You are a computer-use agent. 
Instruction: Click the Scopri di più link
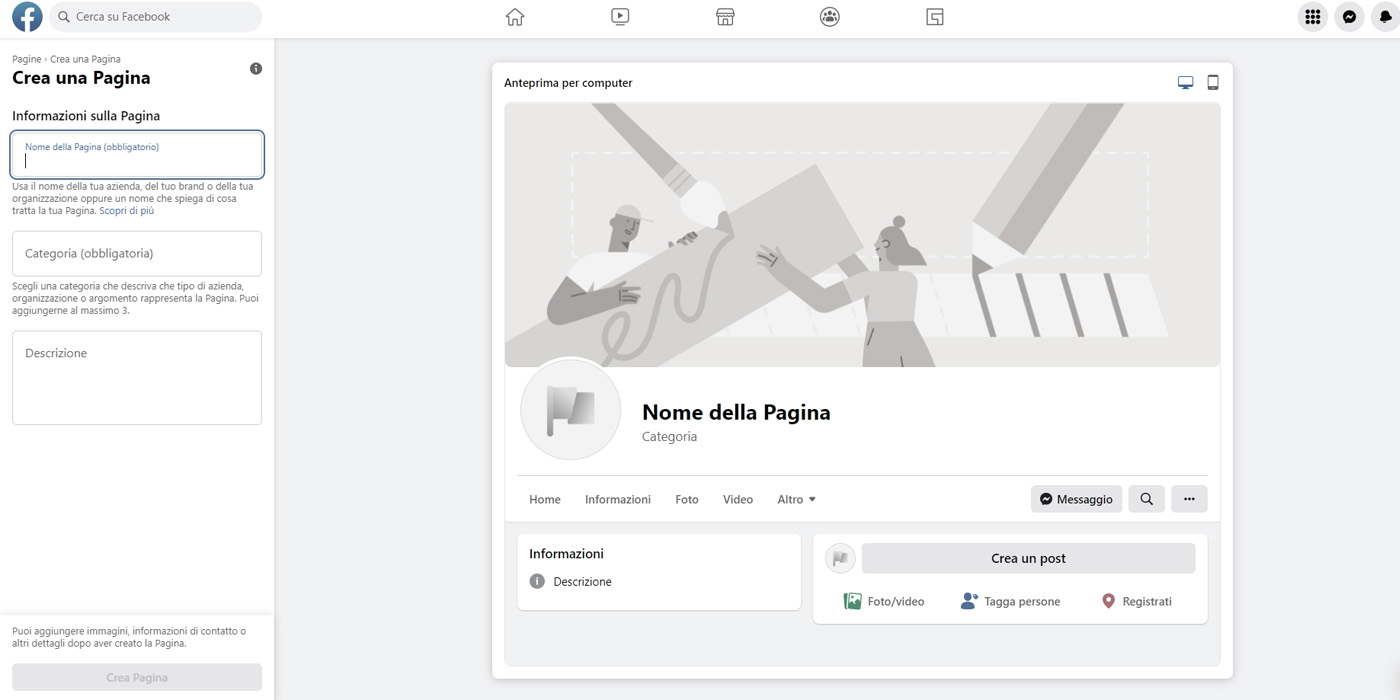pyautogui.click(x=127, y=211)
